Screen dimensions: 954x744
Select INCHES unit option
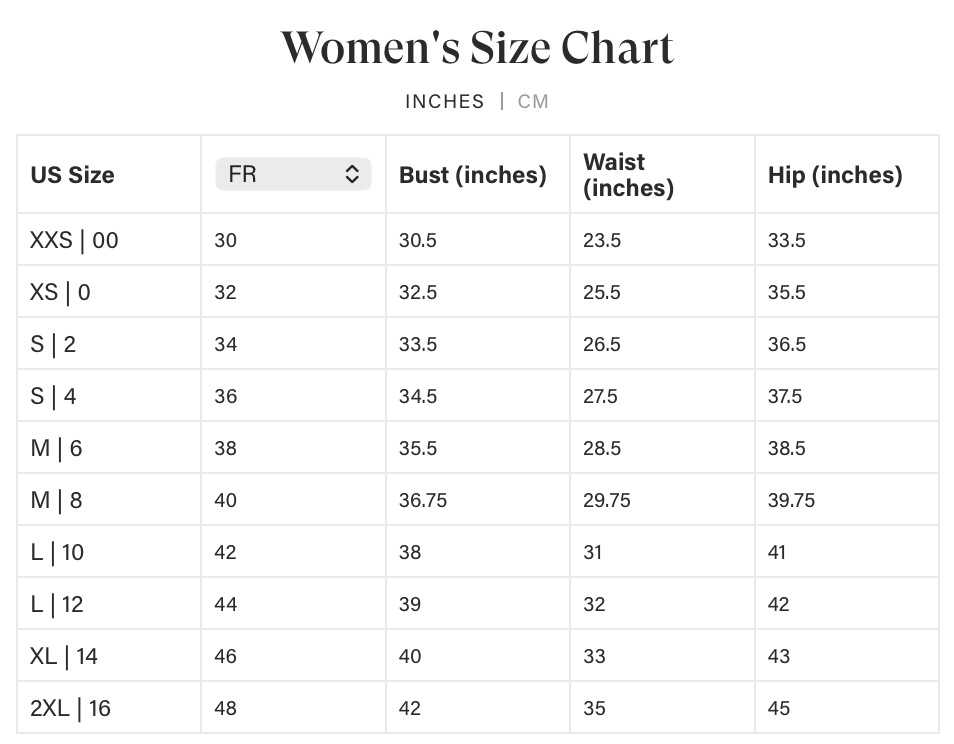click(444, 101)
